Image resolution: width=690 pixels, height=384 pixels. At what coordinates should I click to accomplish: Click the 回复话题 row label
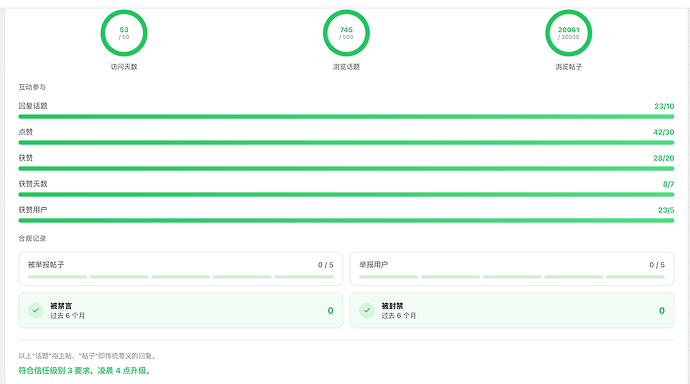33,106
